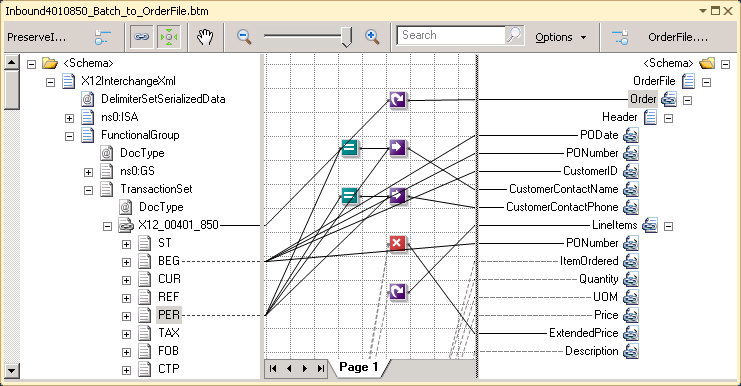741x386 pixels.
Task: Open the window position dropdown arrow
Action: coord(703,11)
